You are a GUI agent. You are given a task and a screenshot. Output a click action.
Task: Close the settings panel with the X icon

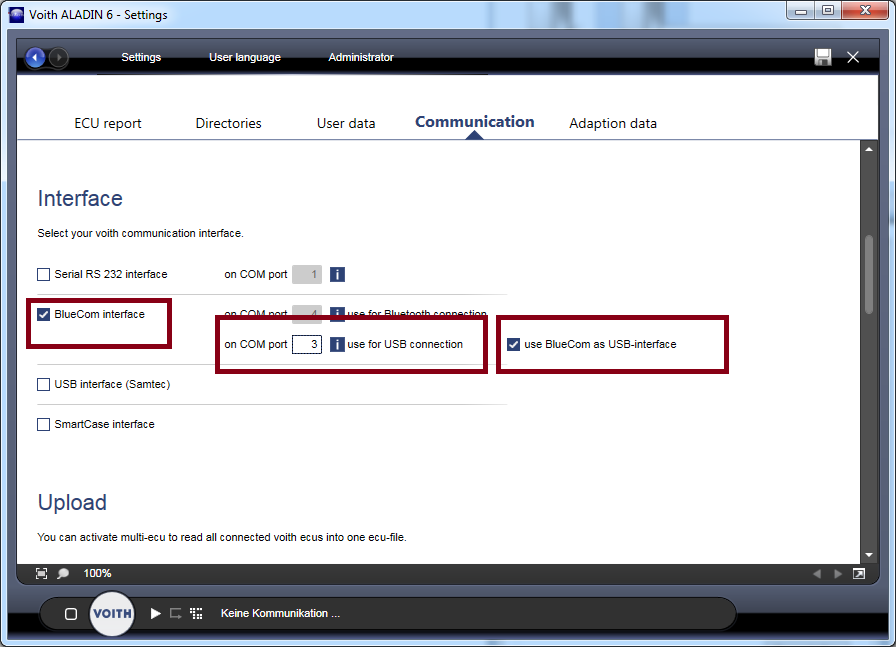pos(853,57)
